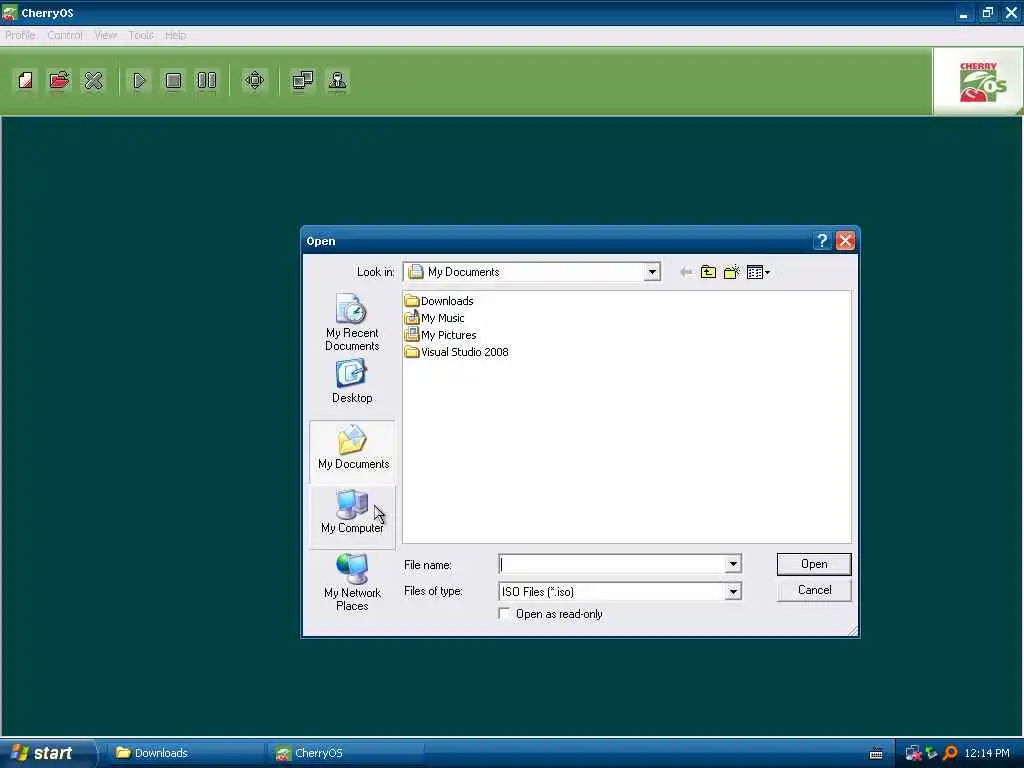Create a new folder with the toolbar icon
Screen dimensions: 1024x768
(731, 272)
